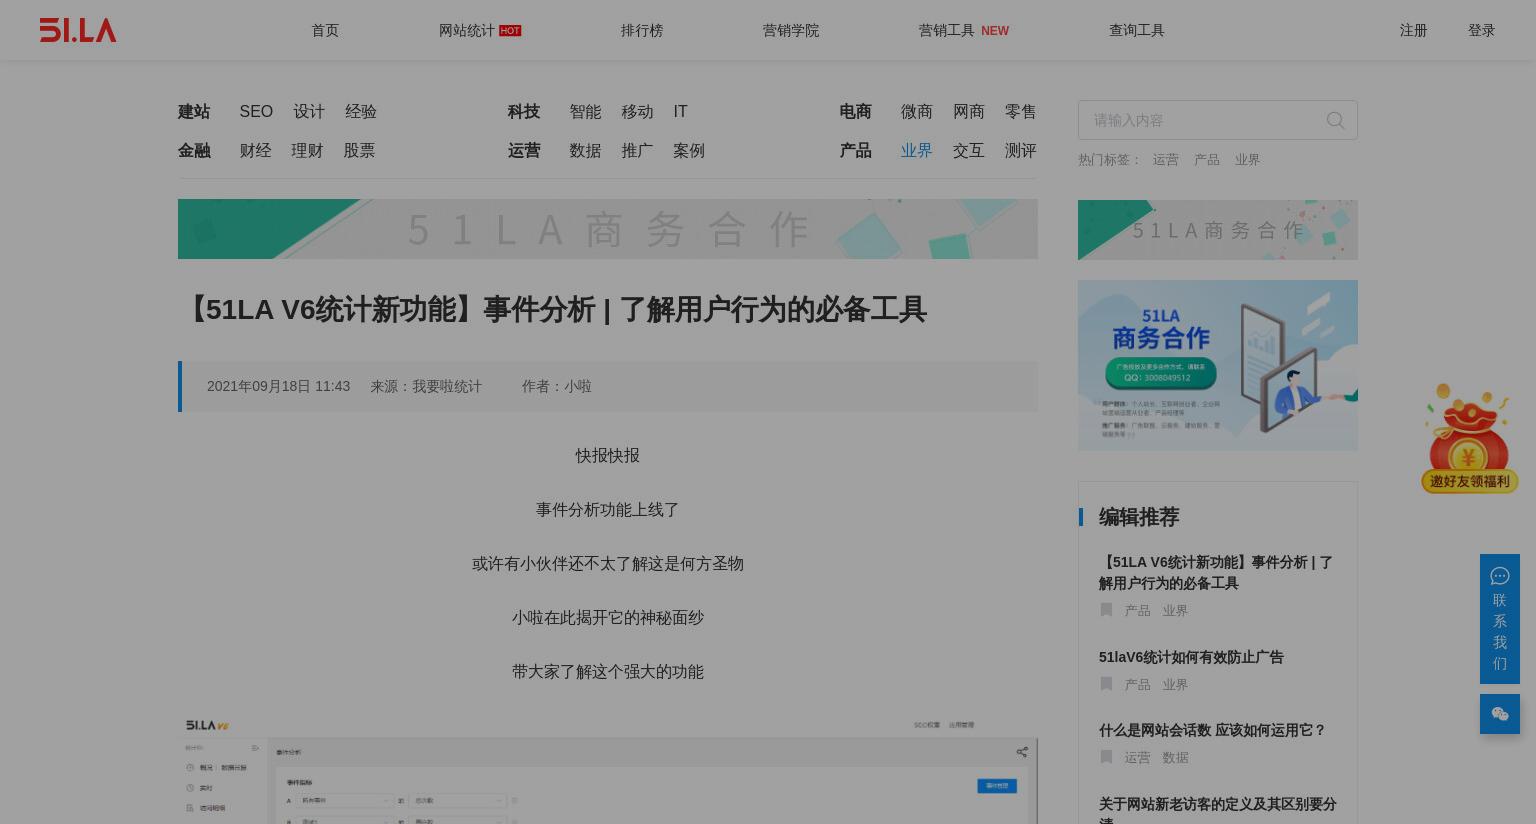
Task: Click the 请输入内容 search field
Action: tap(1218, 120)
